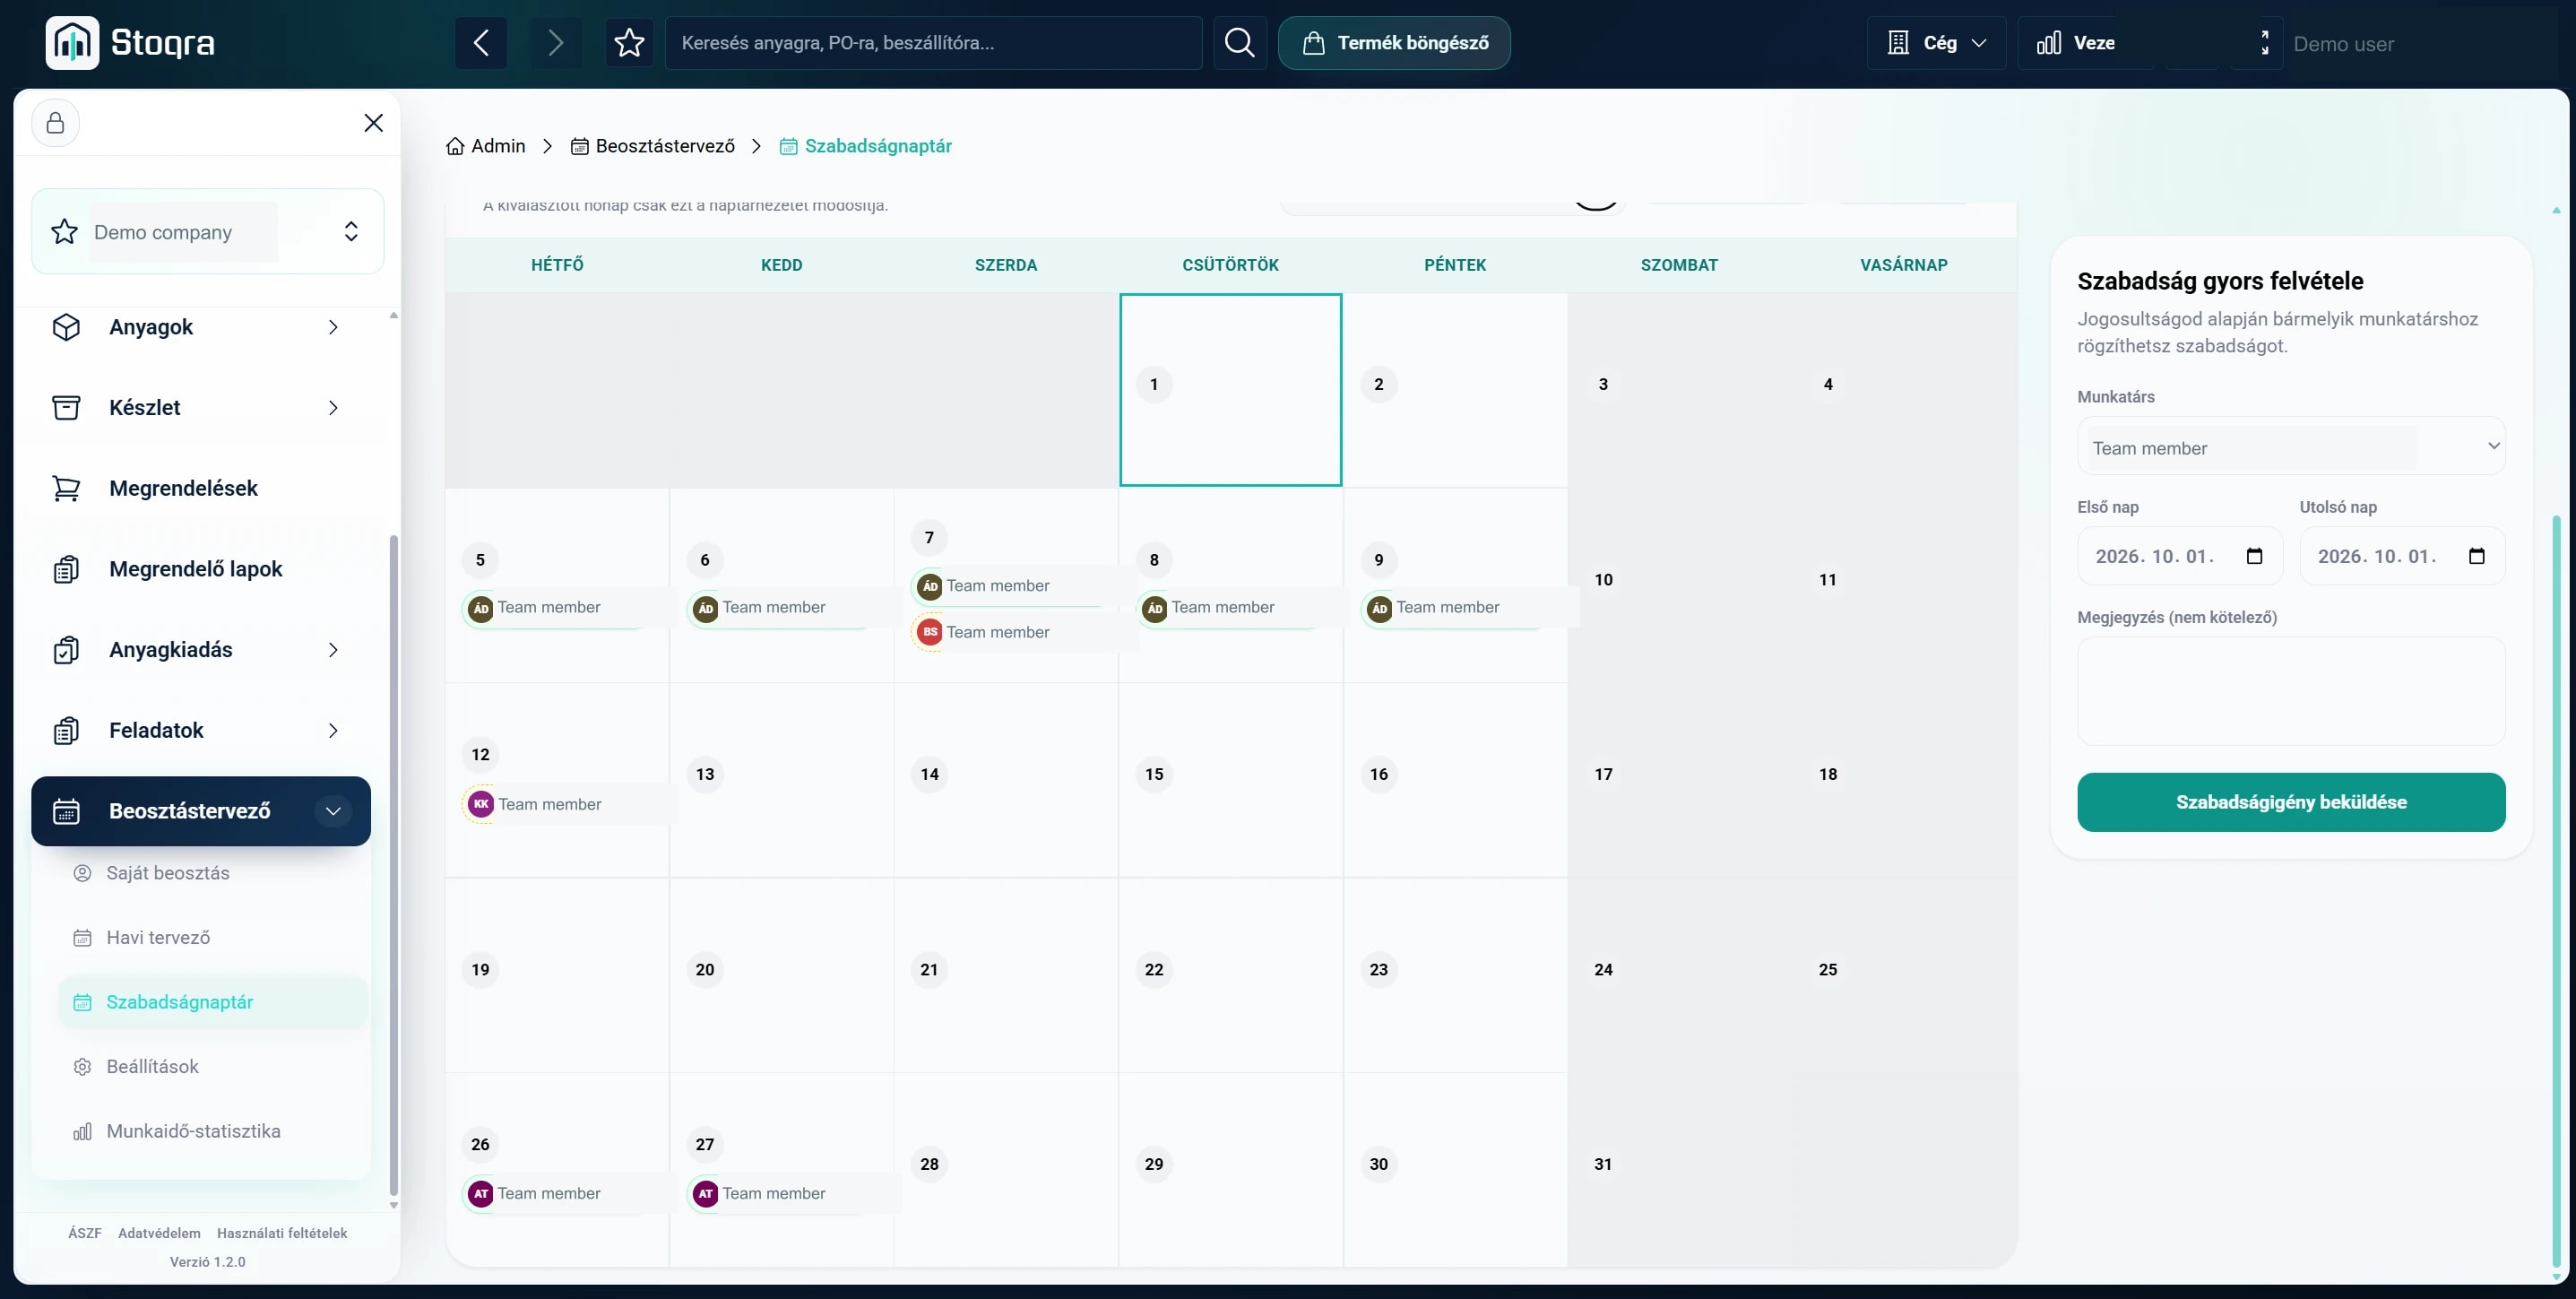This screenshot has height=1299, width=2576.
Task: Click the search input field
Action: 933,43
